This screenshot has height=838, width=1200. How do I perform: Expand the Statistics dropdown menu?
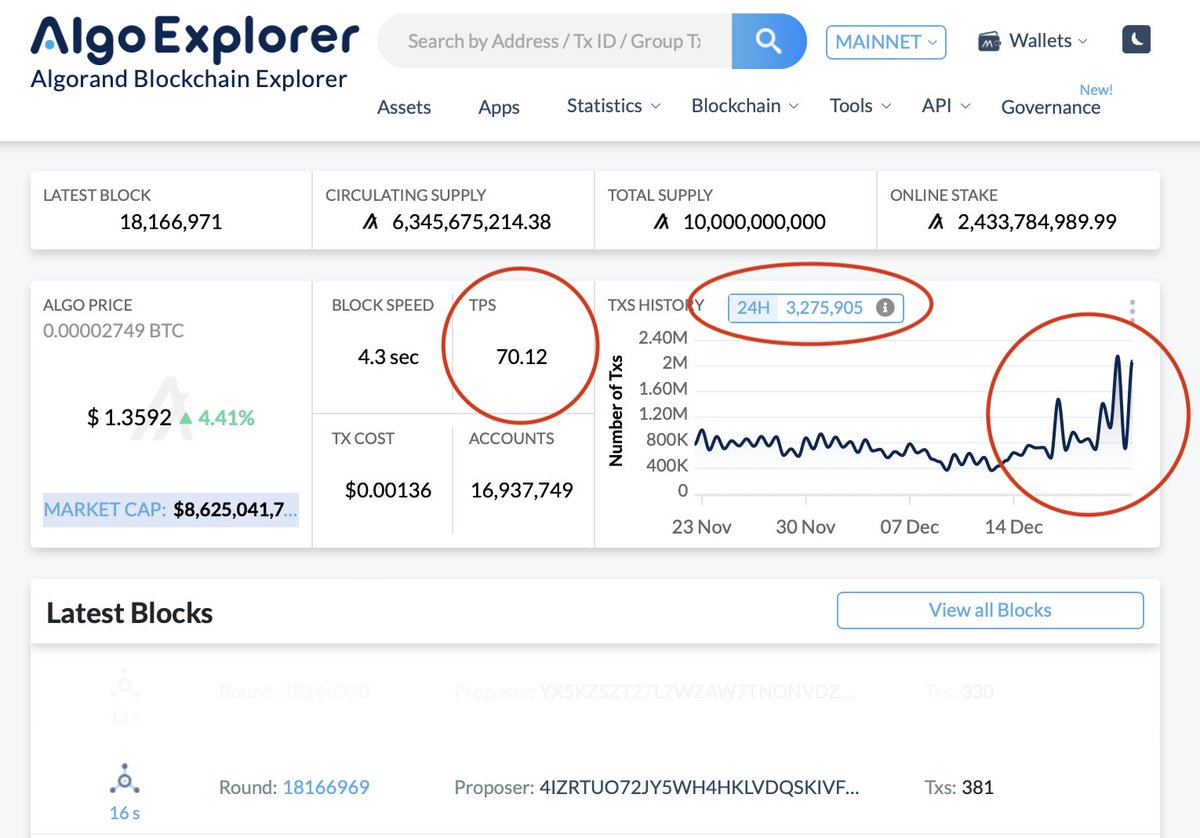tap(613, 105)
